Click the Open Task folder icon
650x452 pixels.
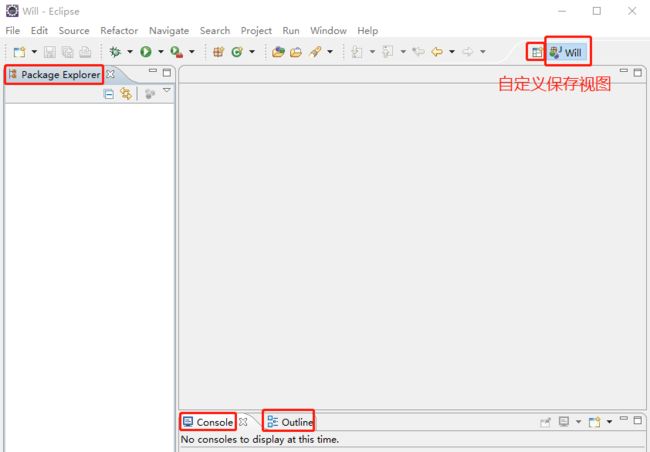[x=296, y=52]
